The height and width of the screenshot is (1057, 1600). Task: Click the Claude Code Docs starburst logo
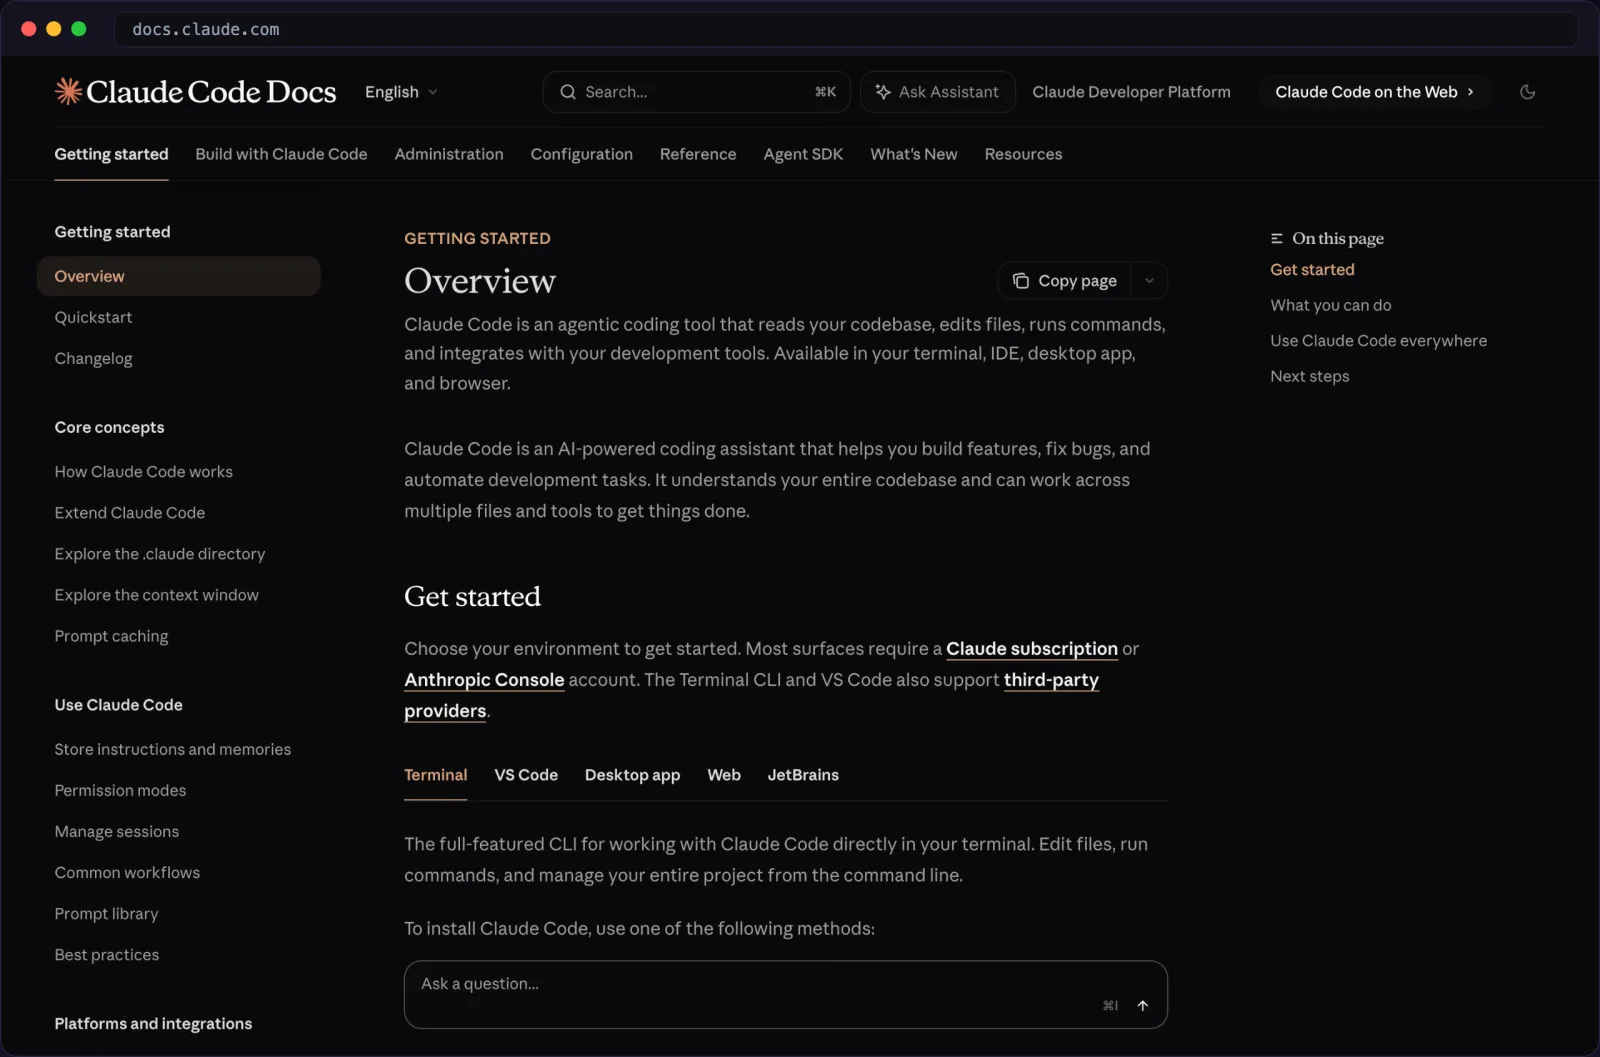(68, 91)
